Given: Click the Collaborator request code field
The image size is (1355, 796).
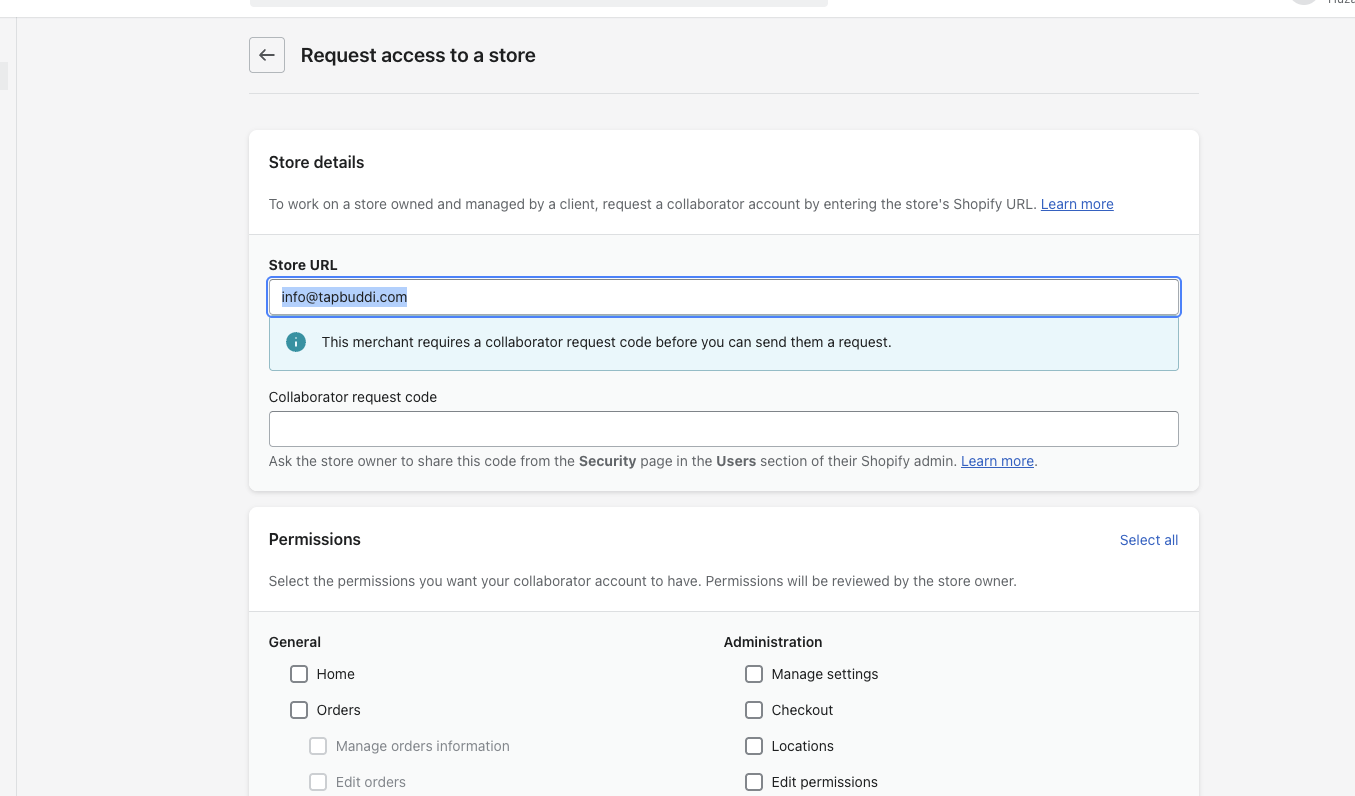Looking at the screenshot, I should click(723, 428).
